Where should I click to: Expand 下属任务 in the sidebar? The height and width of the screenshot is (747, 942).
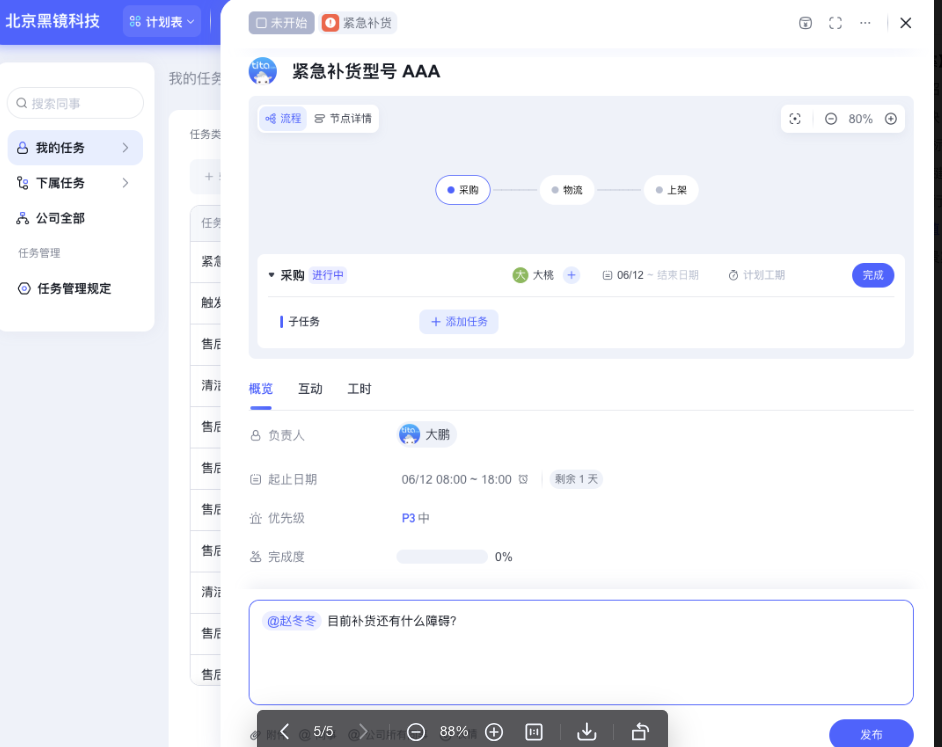click(125, 183)
